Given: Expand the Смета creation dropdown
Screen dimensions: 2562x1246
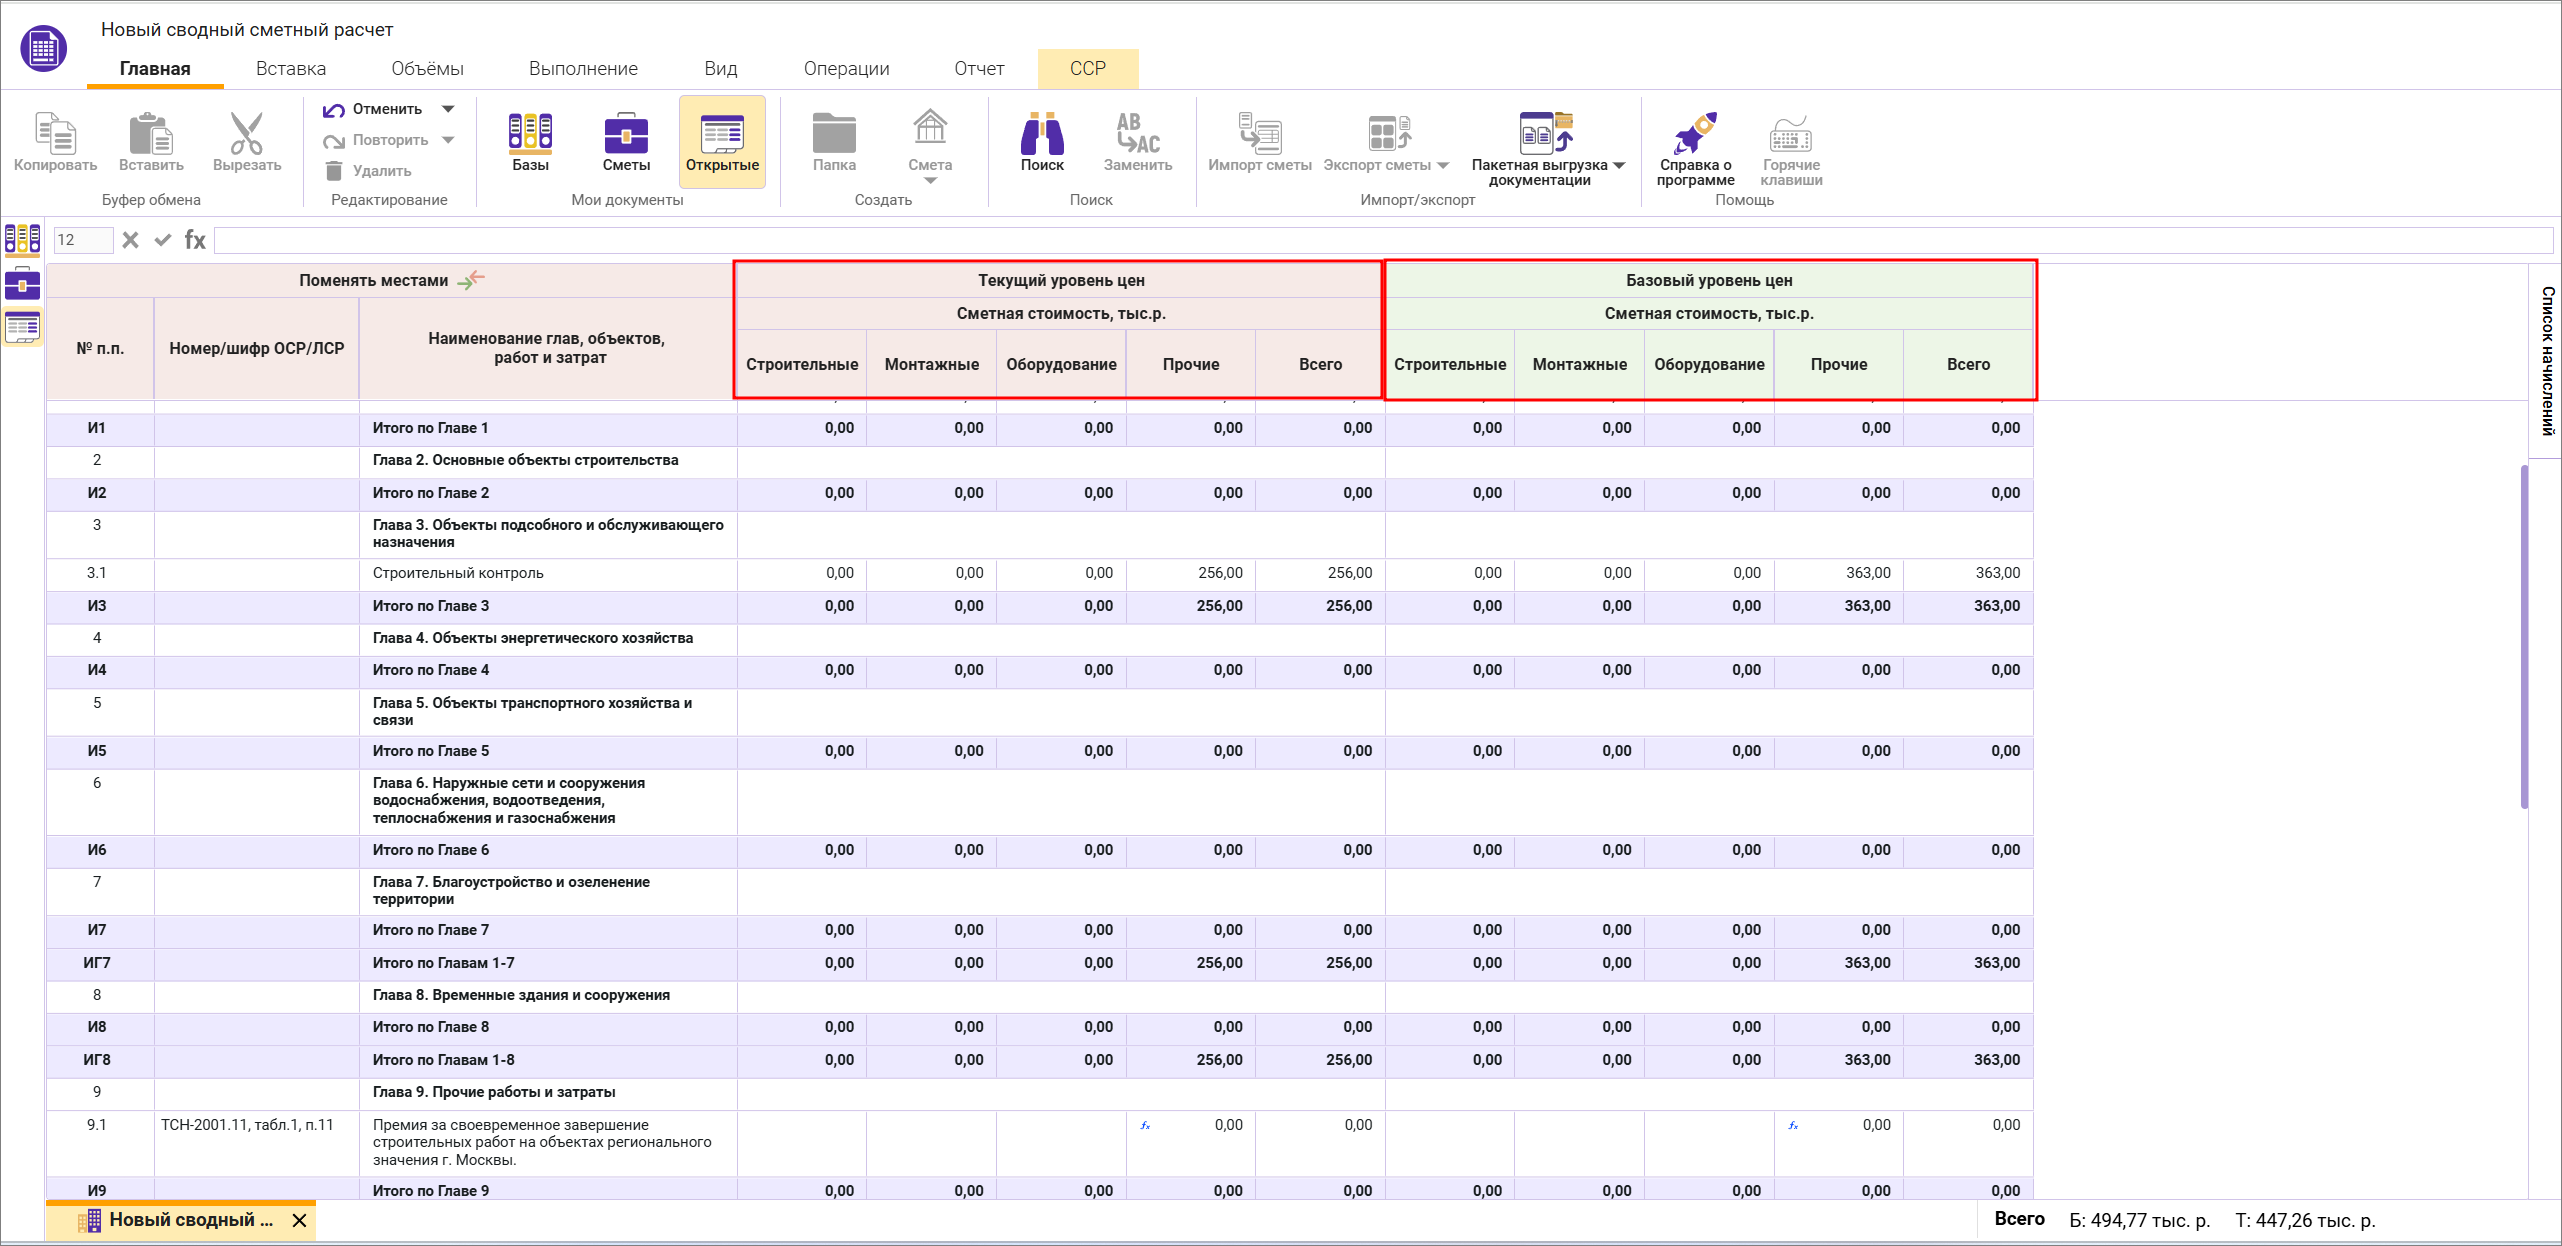Looking at the screenshot, I should click(930, 181).
